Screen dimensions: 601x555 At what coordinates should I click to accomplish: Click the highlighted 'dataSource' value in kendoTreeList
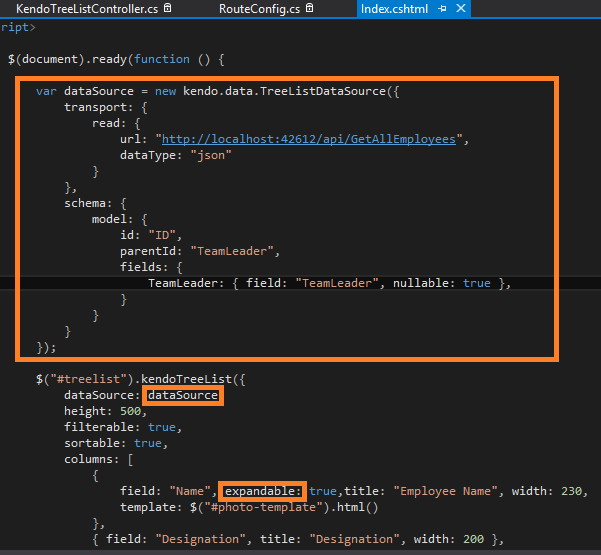[x=183, y=395]
